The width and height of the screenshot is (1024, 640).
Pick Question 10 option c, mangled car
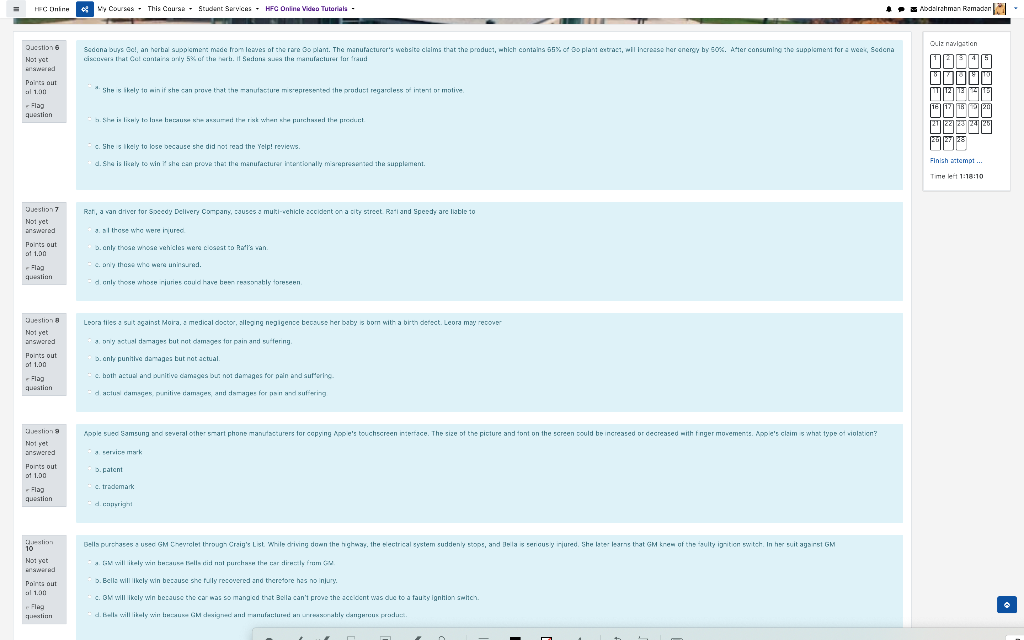pyautogui.click(x=90, y=597)
